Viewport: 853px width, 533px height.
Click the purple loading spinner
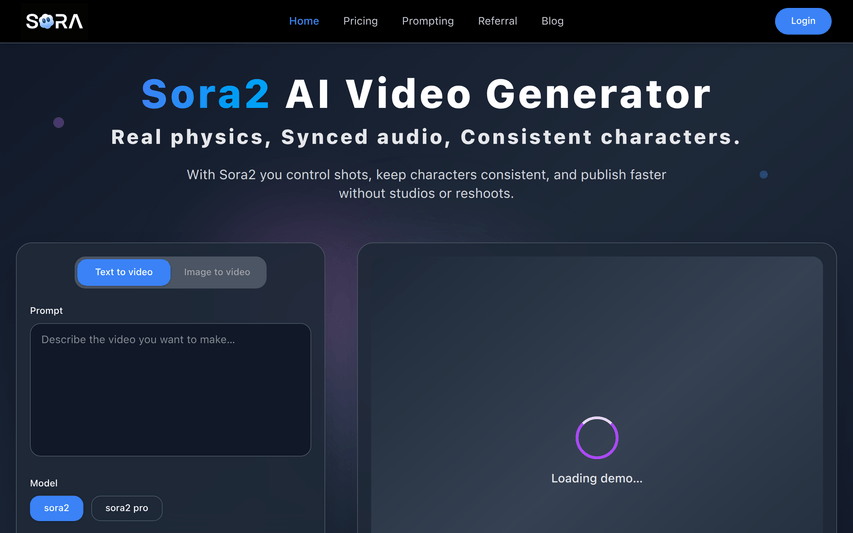(597, 438)
